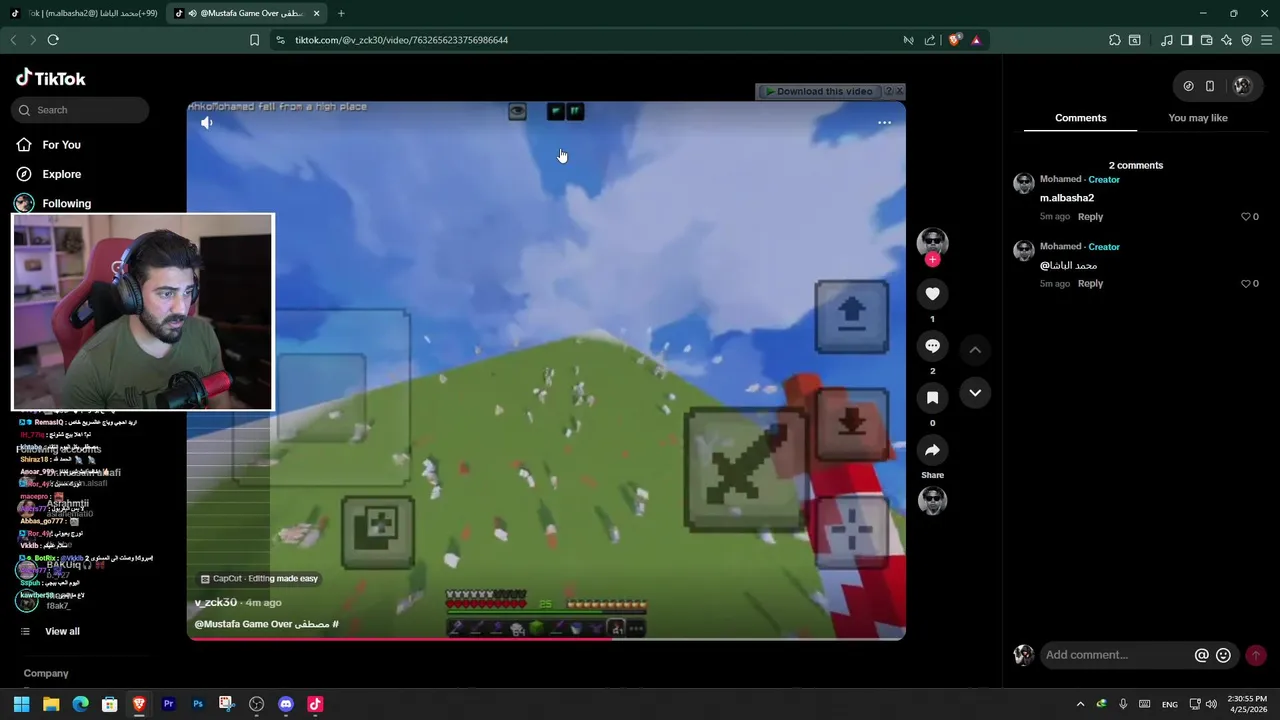1280x720 pixels.
Task: Open the creator avatar above the like button
Action: 932,242
